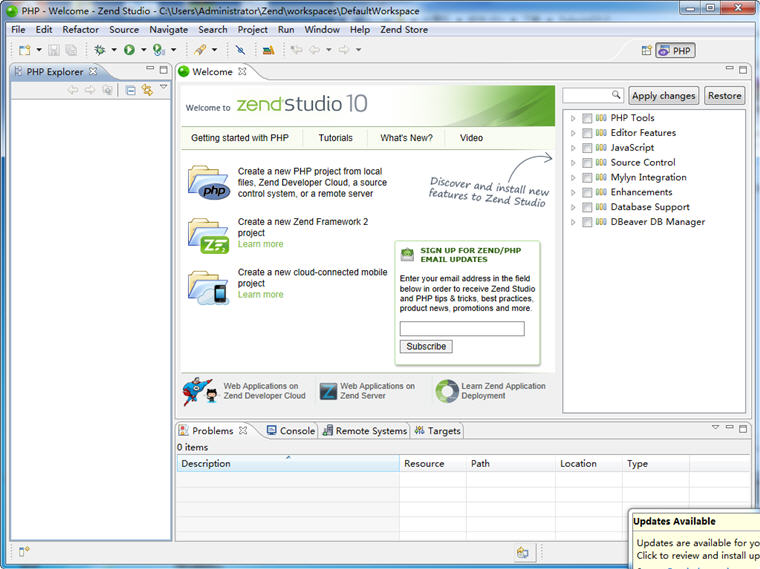This screenshot has width=760, height=569.
Task: Expand the JavaScript tree node
Action: tap(573, 148)
